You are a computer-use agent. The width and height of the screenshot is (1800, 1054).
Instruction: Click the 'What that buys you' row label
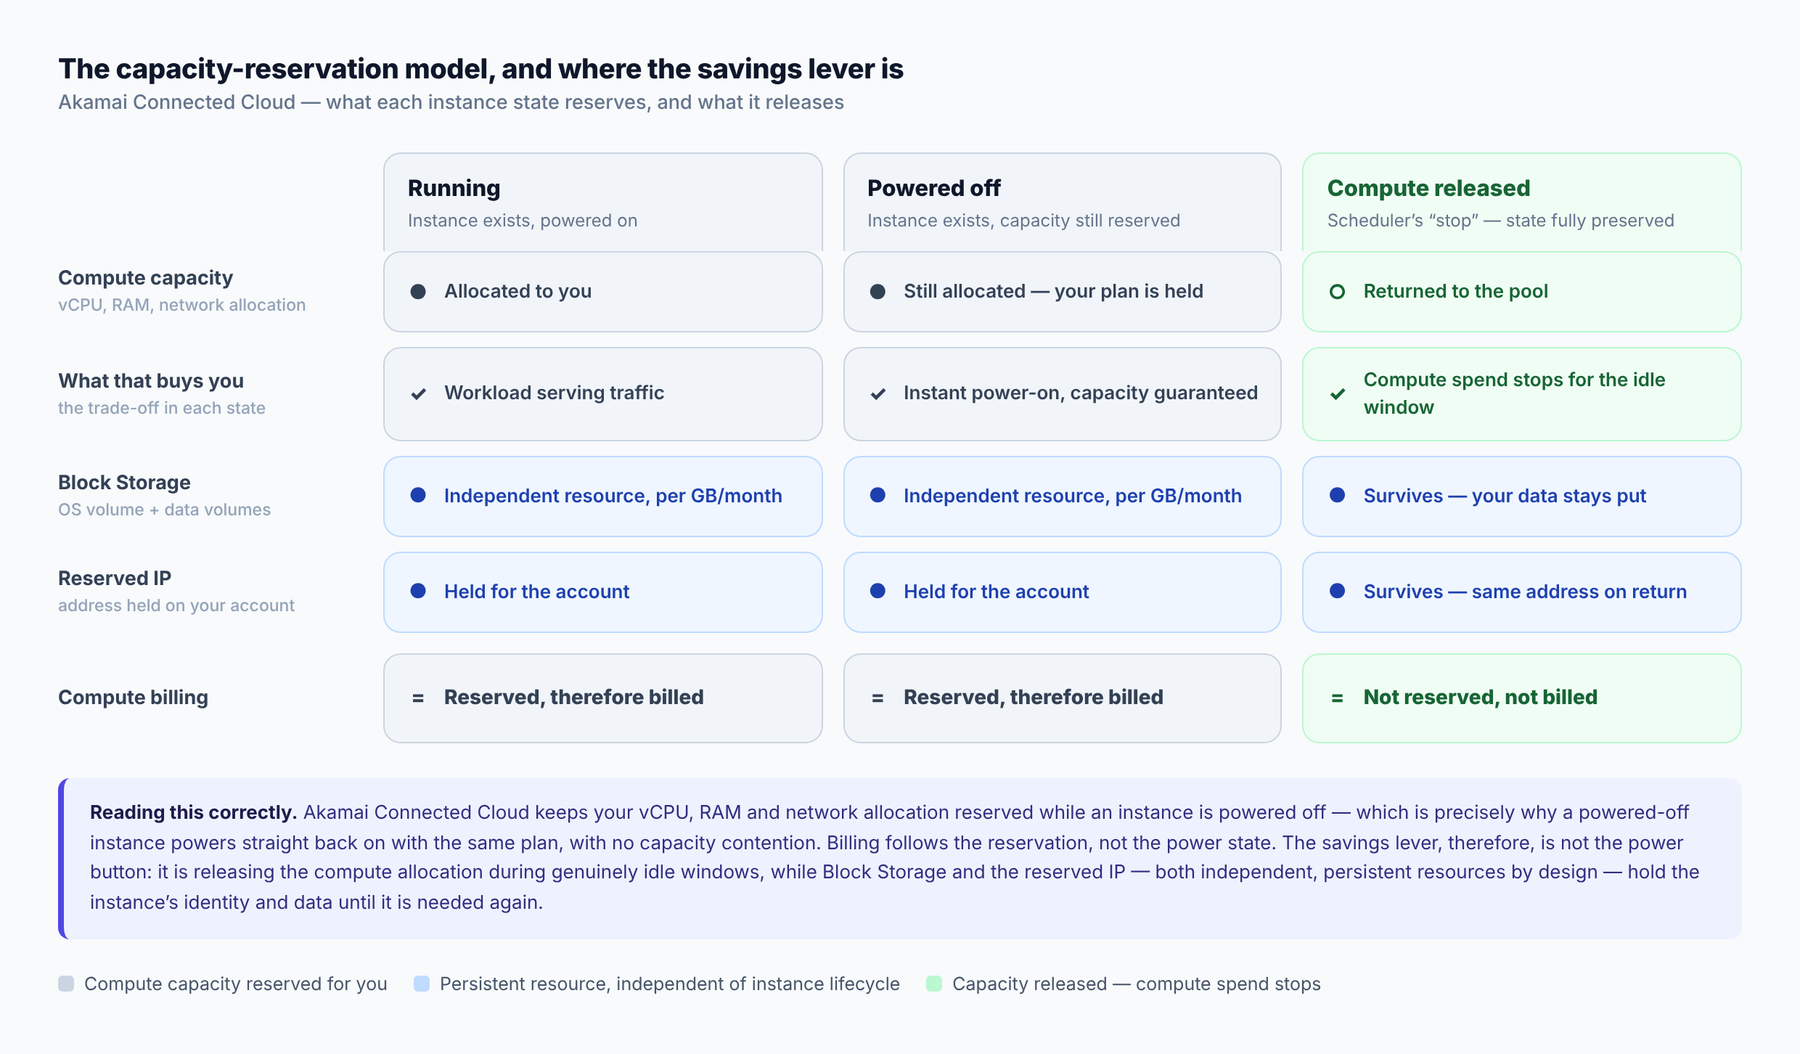[x=151, y=381]
